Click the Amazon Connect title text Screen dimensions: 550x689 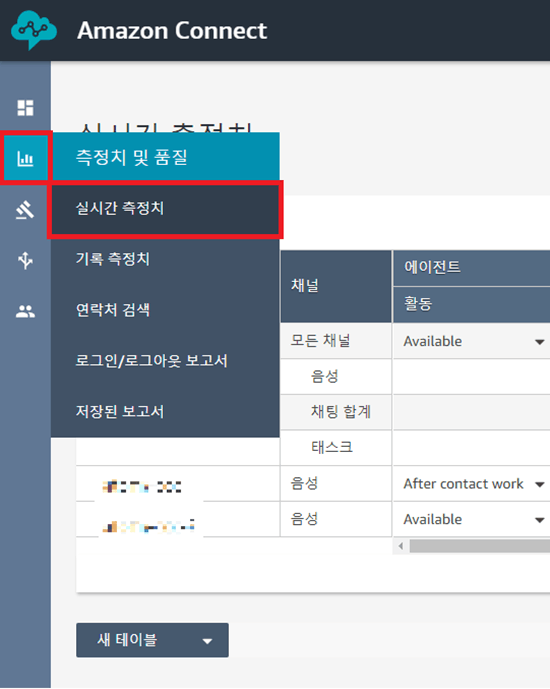(172, 31)
